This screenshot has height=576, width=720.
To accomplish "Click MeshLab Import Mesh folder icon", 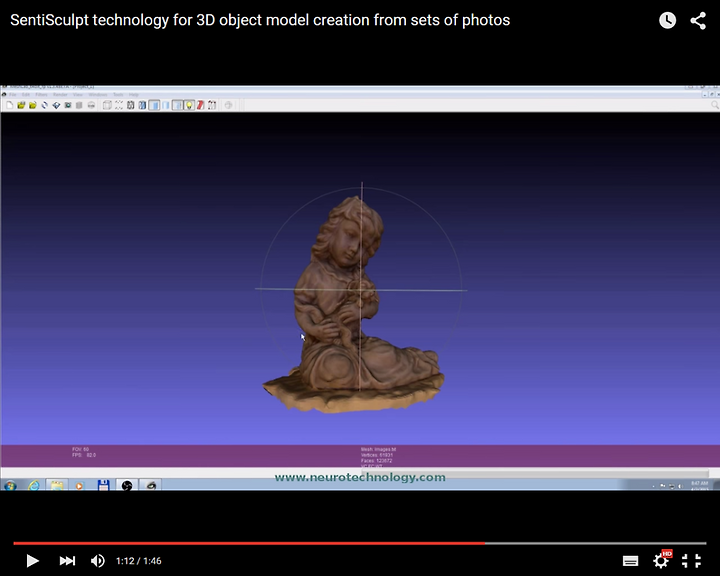I will click(x=33, y=105).
